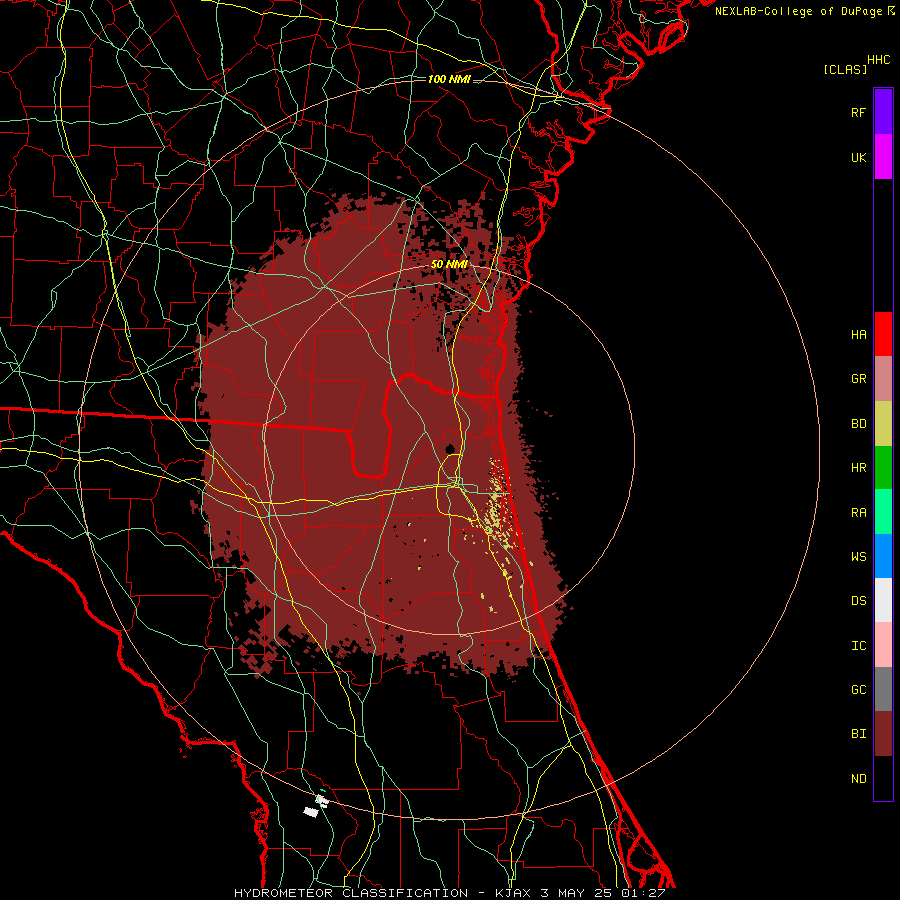Click the white DS echo patch near the bottom

click(311, 811)
